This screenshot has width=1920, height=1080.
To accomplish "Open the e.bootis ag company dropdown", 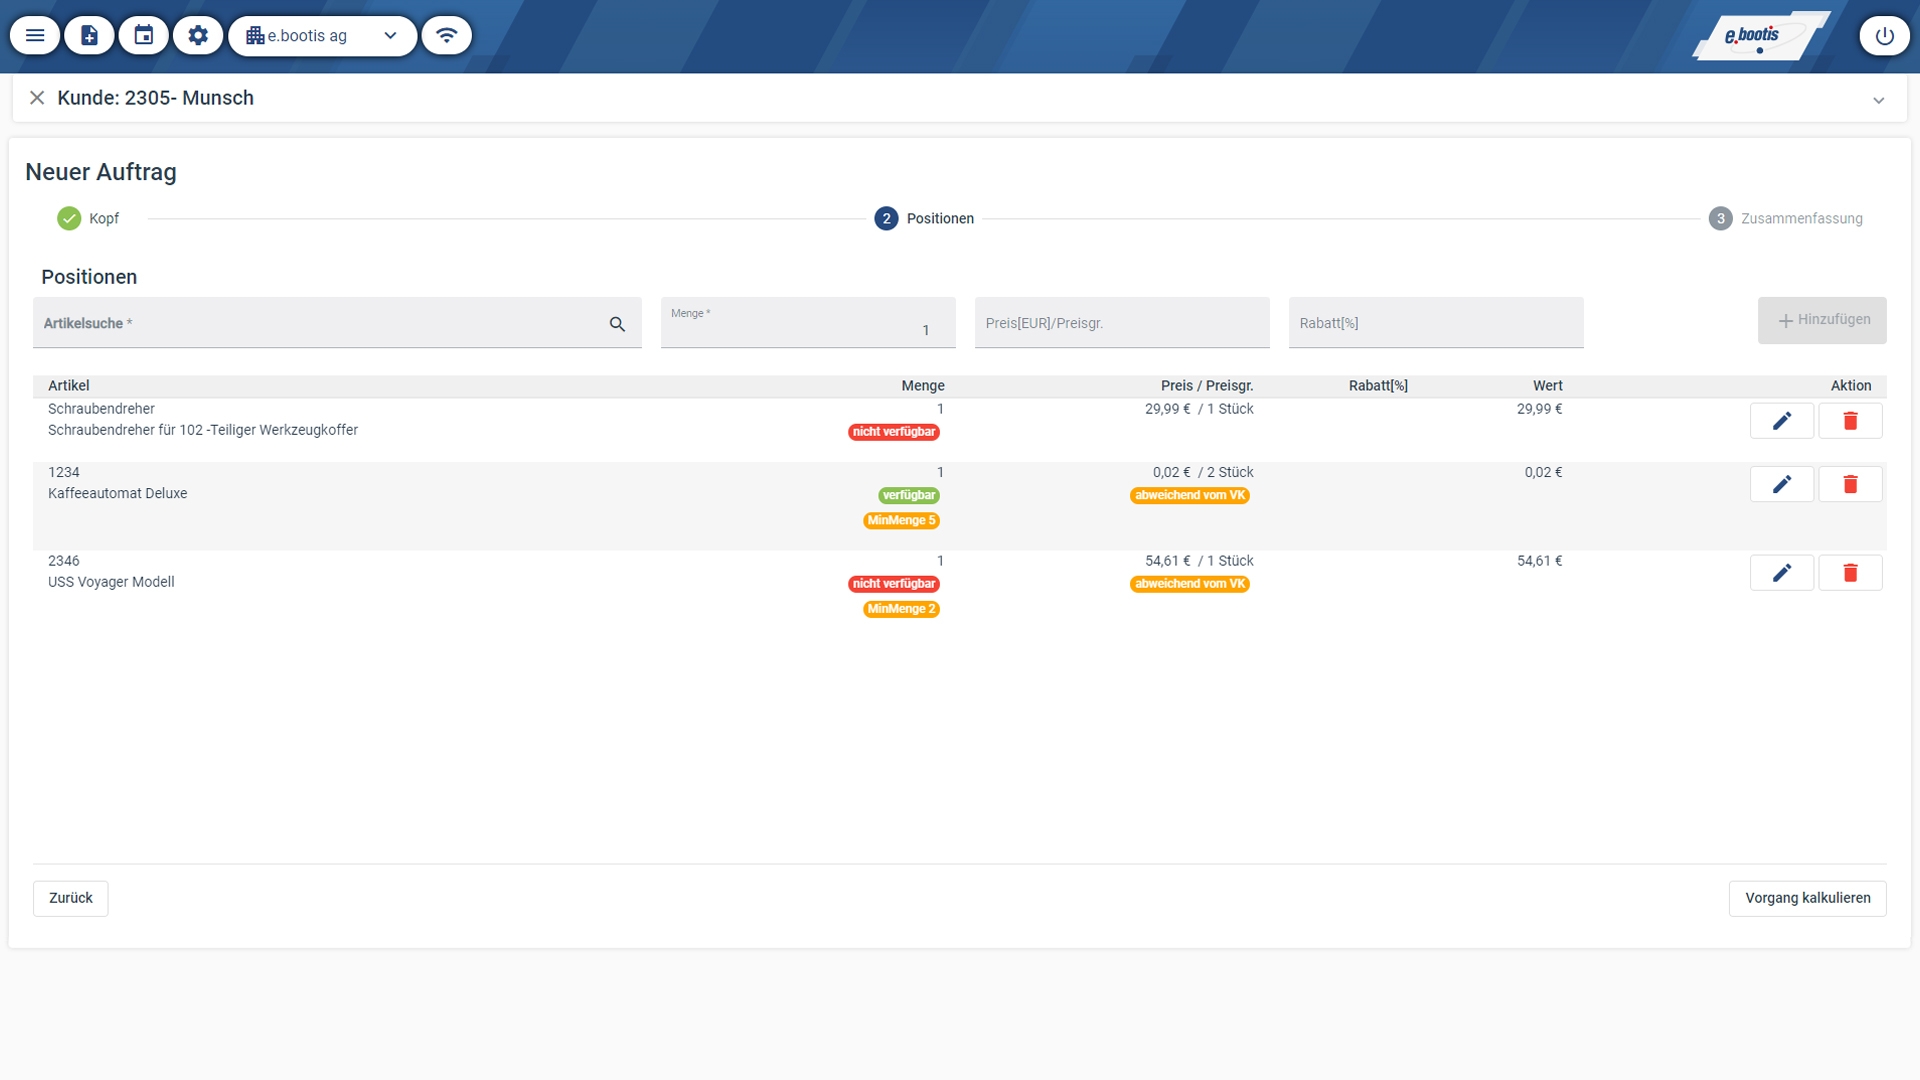I will [322, 36].
